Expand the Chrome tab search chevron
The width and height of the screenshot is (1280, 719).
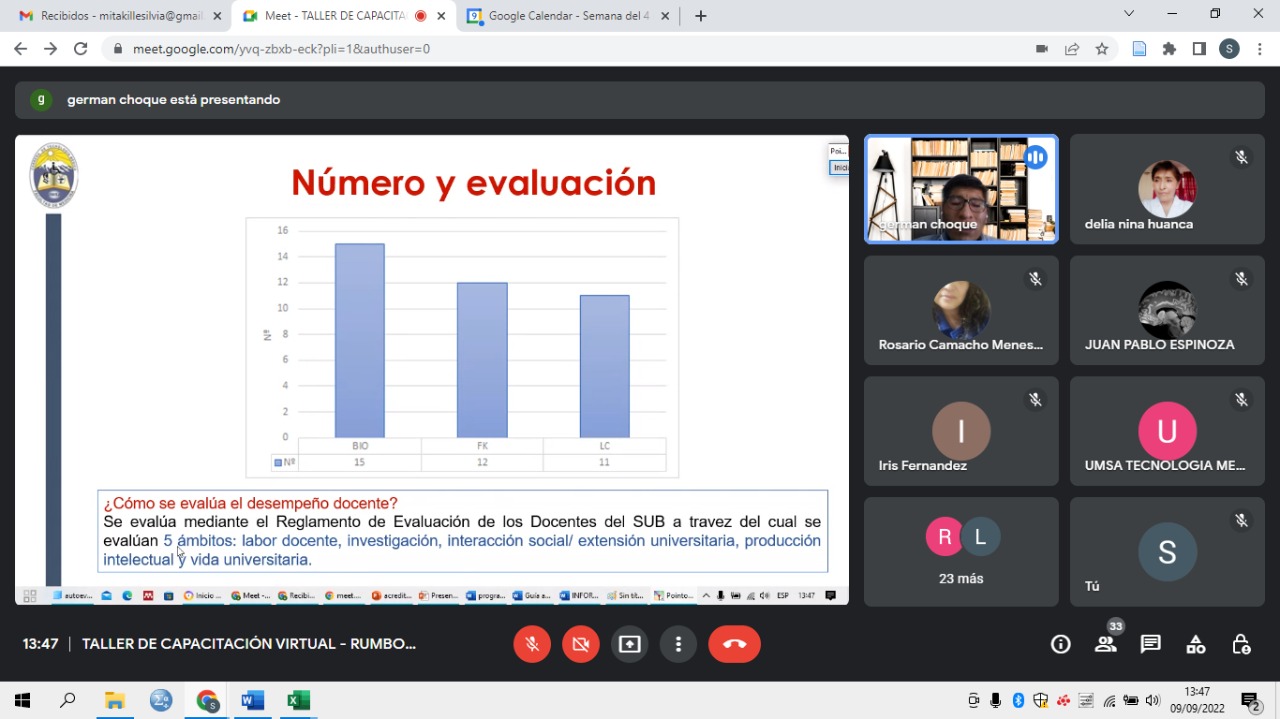pos(1129,14)
